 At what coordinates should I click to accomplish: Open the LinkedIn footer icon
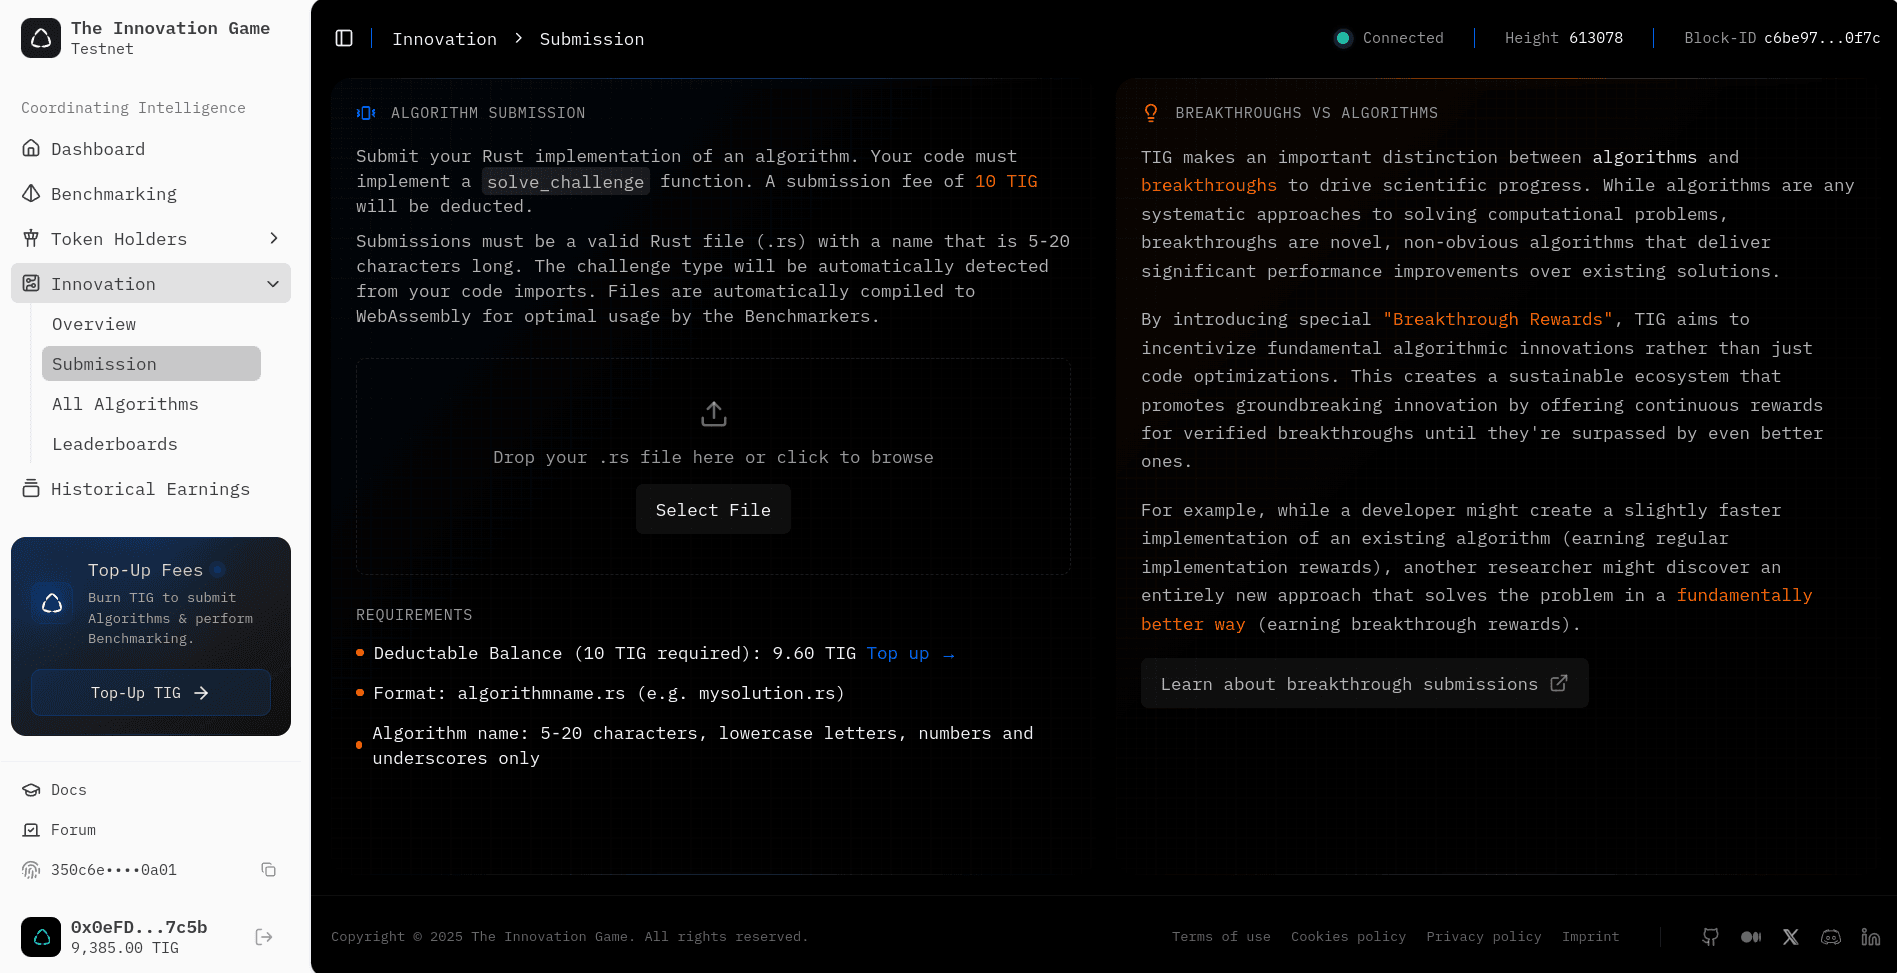(1870, 937)
